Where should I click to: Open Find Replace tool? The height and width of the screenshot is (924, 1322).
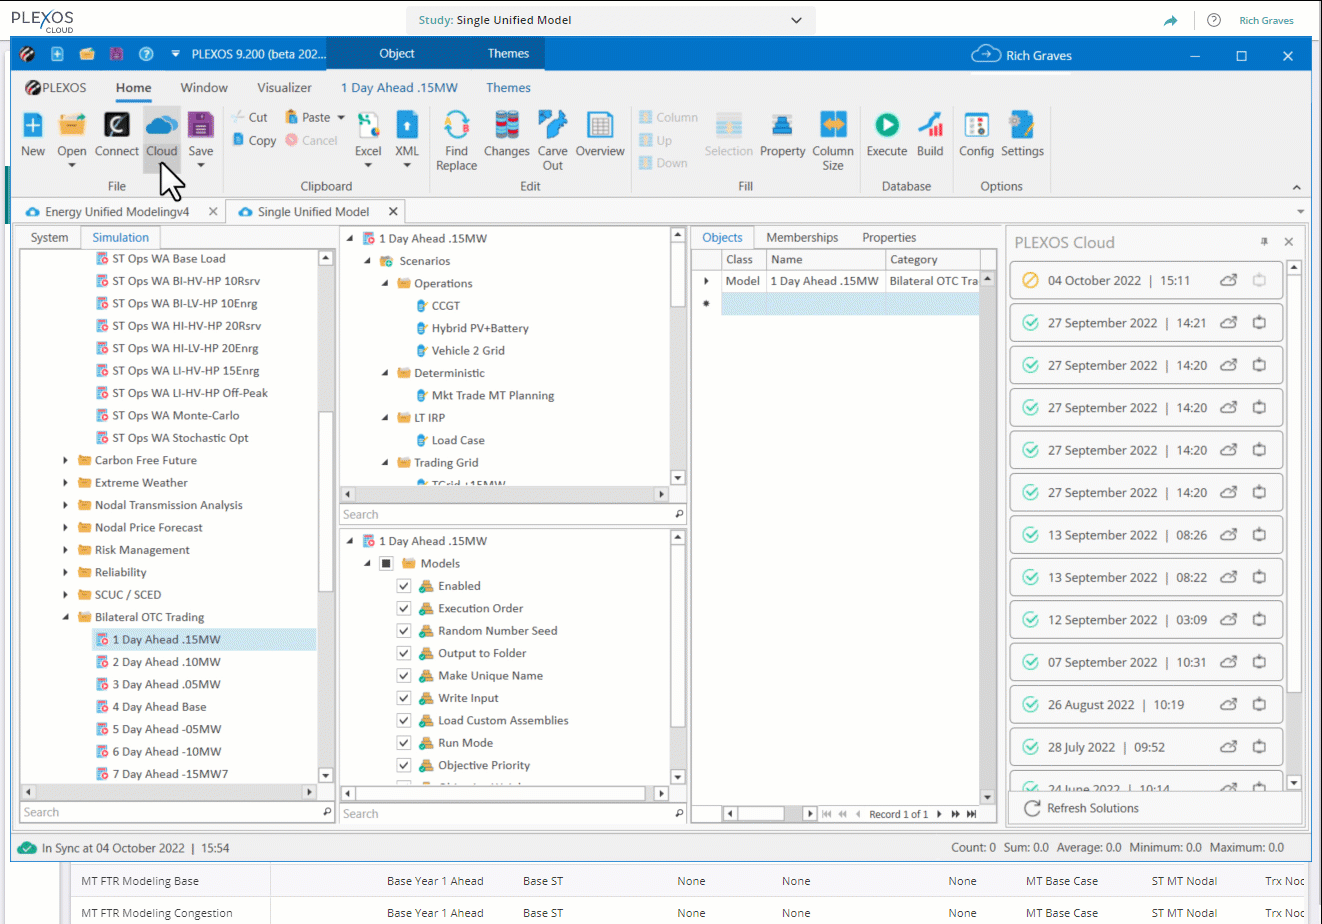pos(457,125)
